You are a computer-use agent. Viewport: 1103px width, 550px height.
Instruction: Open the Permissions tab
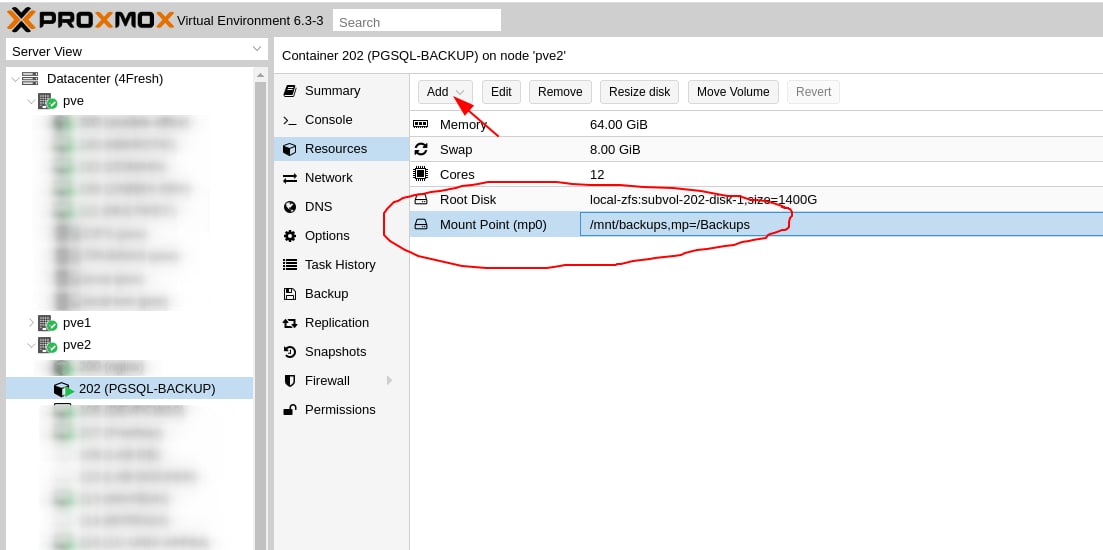tap(341, 409)
